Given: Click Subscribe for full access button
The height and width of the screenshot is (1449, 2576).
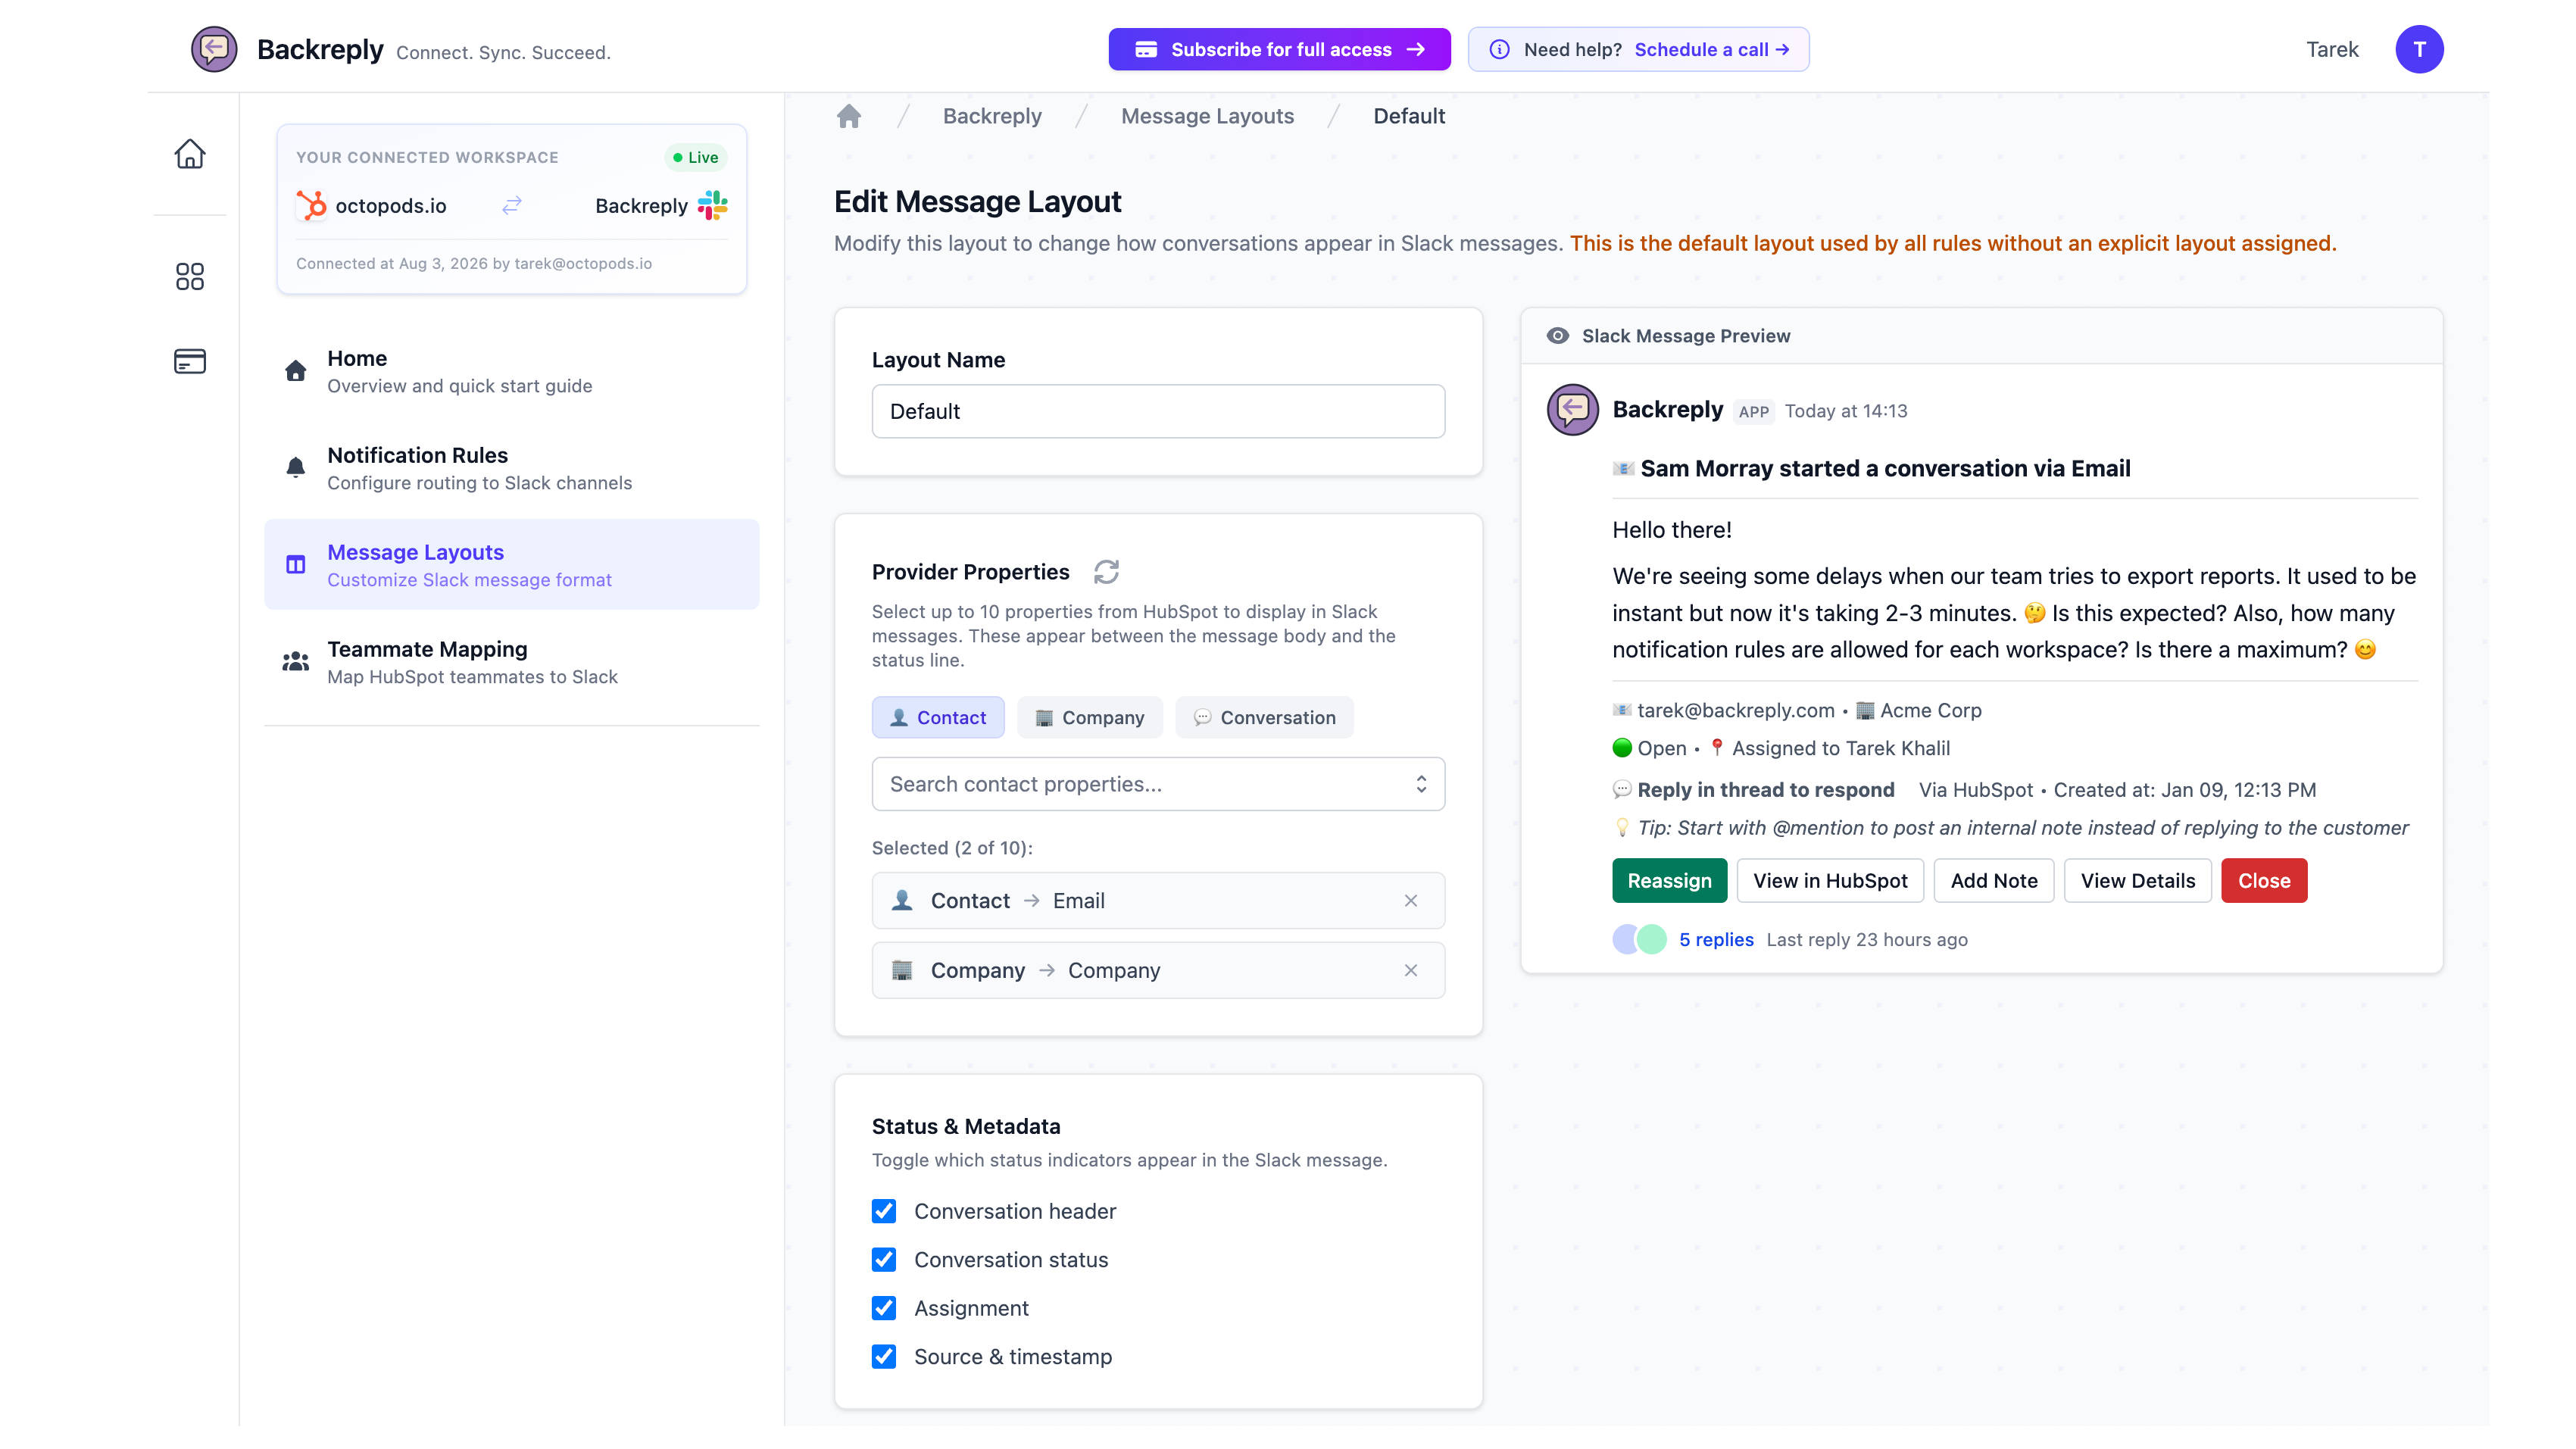Looking at the screenshot, I should point(1279,49).
